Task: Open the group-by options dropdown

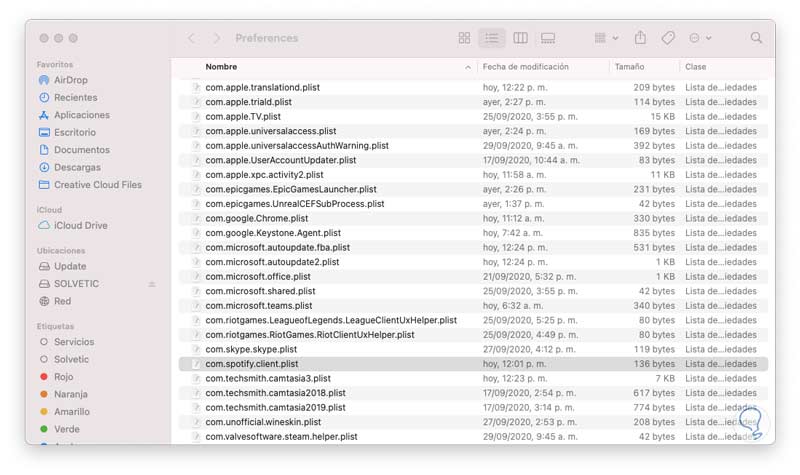Action: [606, 38]
